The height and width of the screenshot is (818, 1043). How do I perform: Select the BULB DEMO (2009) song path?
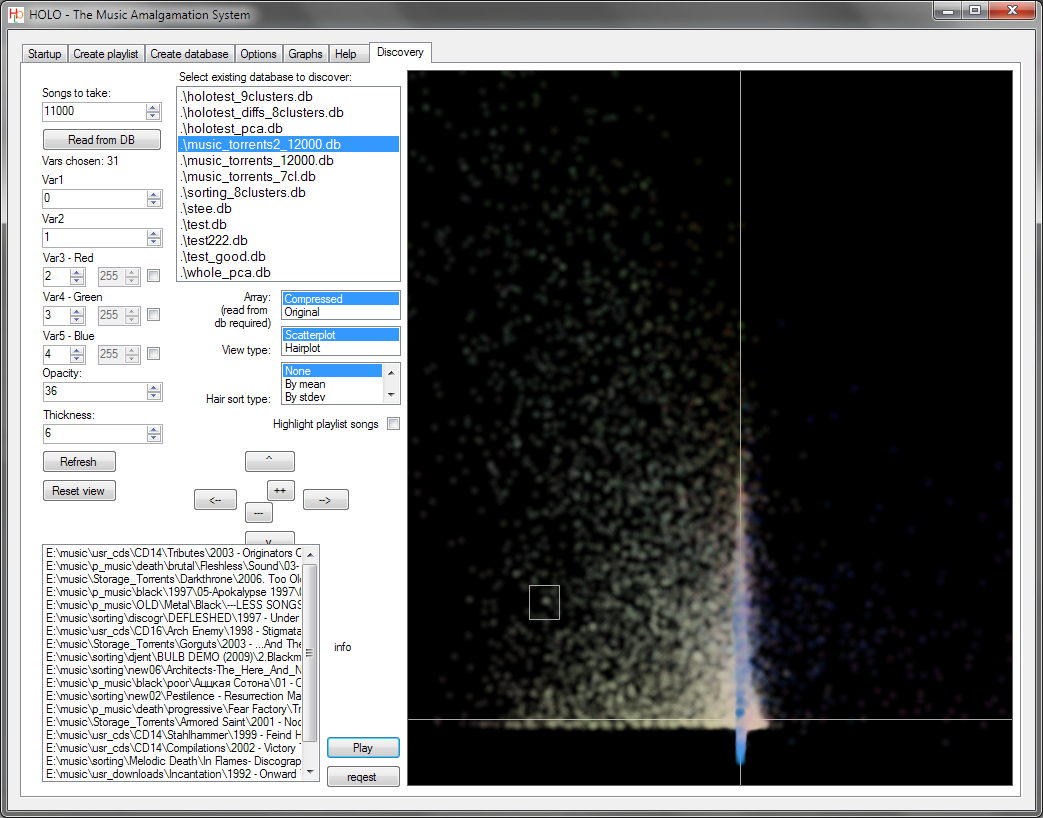[173, 656]
